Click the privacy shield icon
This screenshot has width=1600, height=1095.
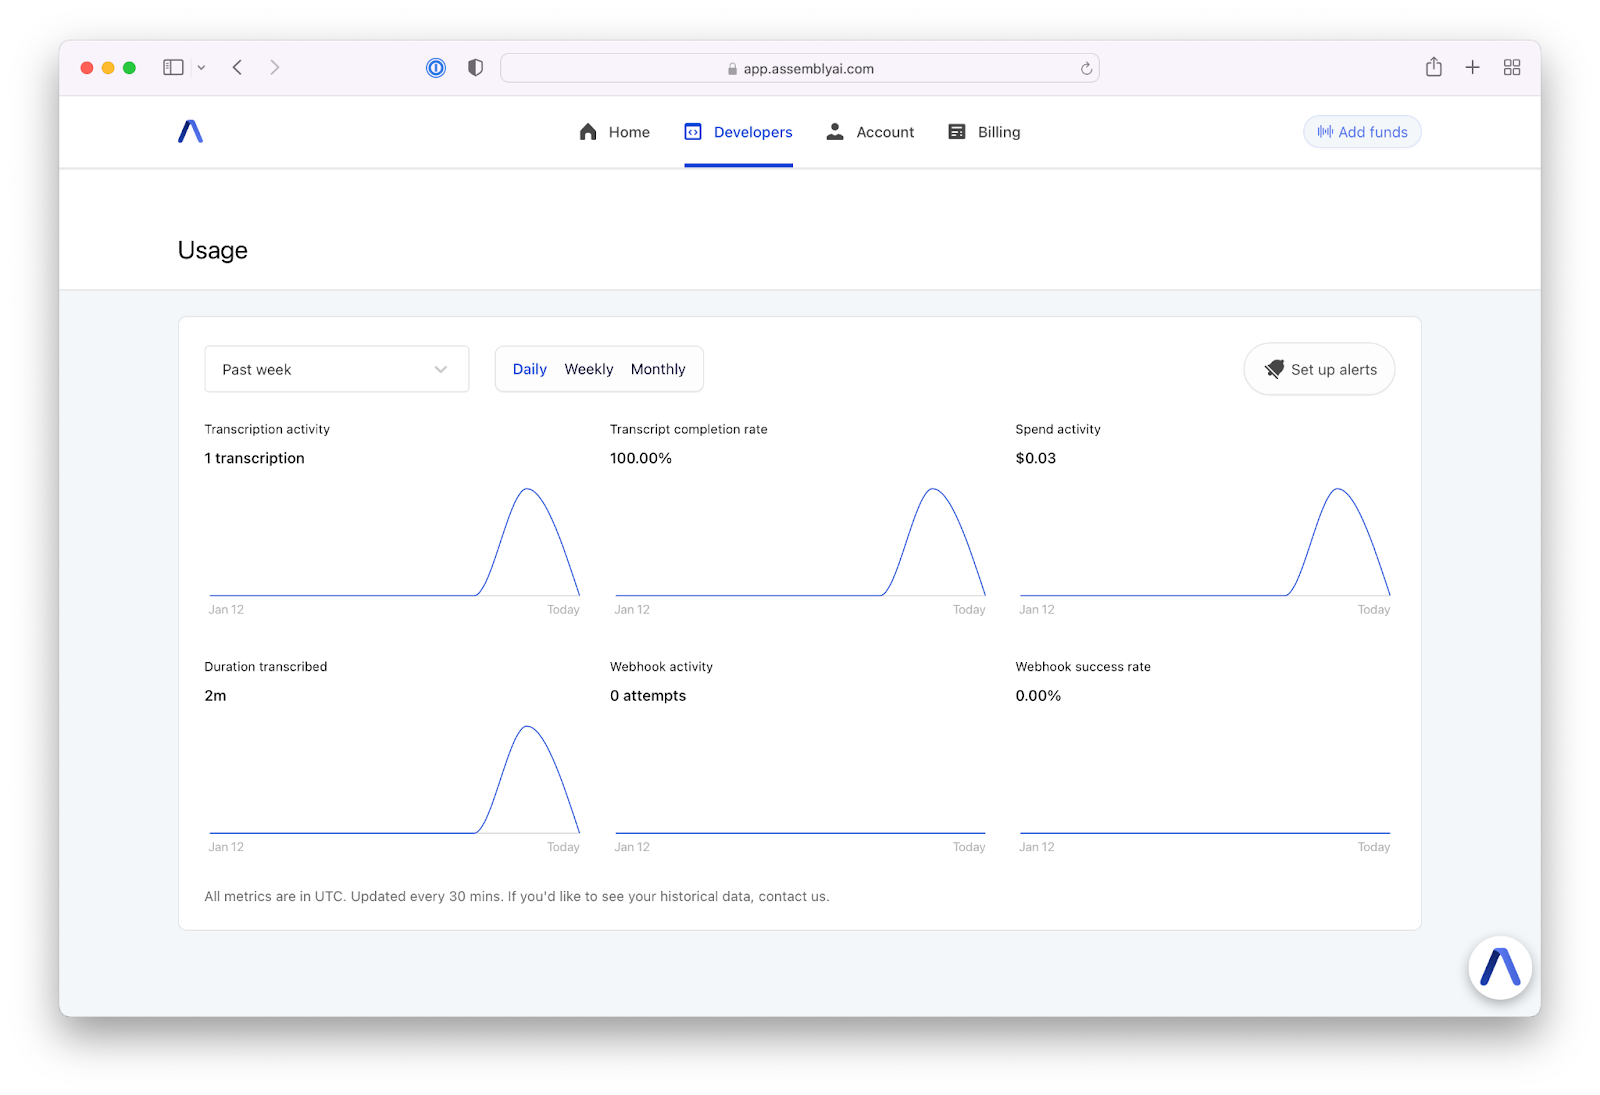pos(475,67)
